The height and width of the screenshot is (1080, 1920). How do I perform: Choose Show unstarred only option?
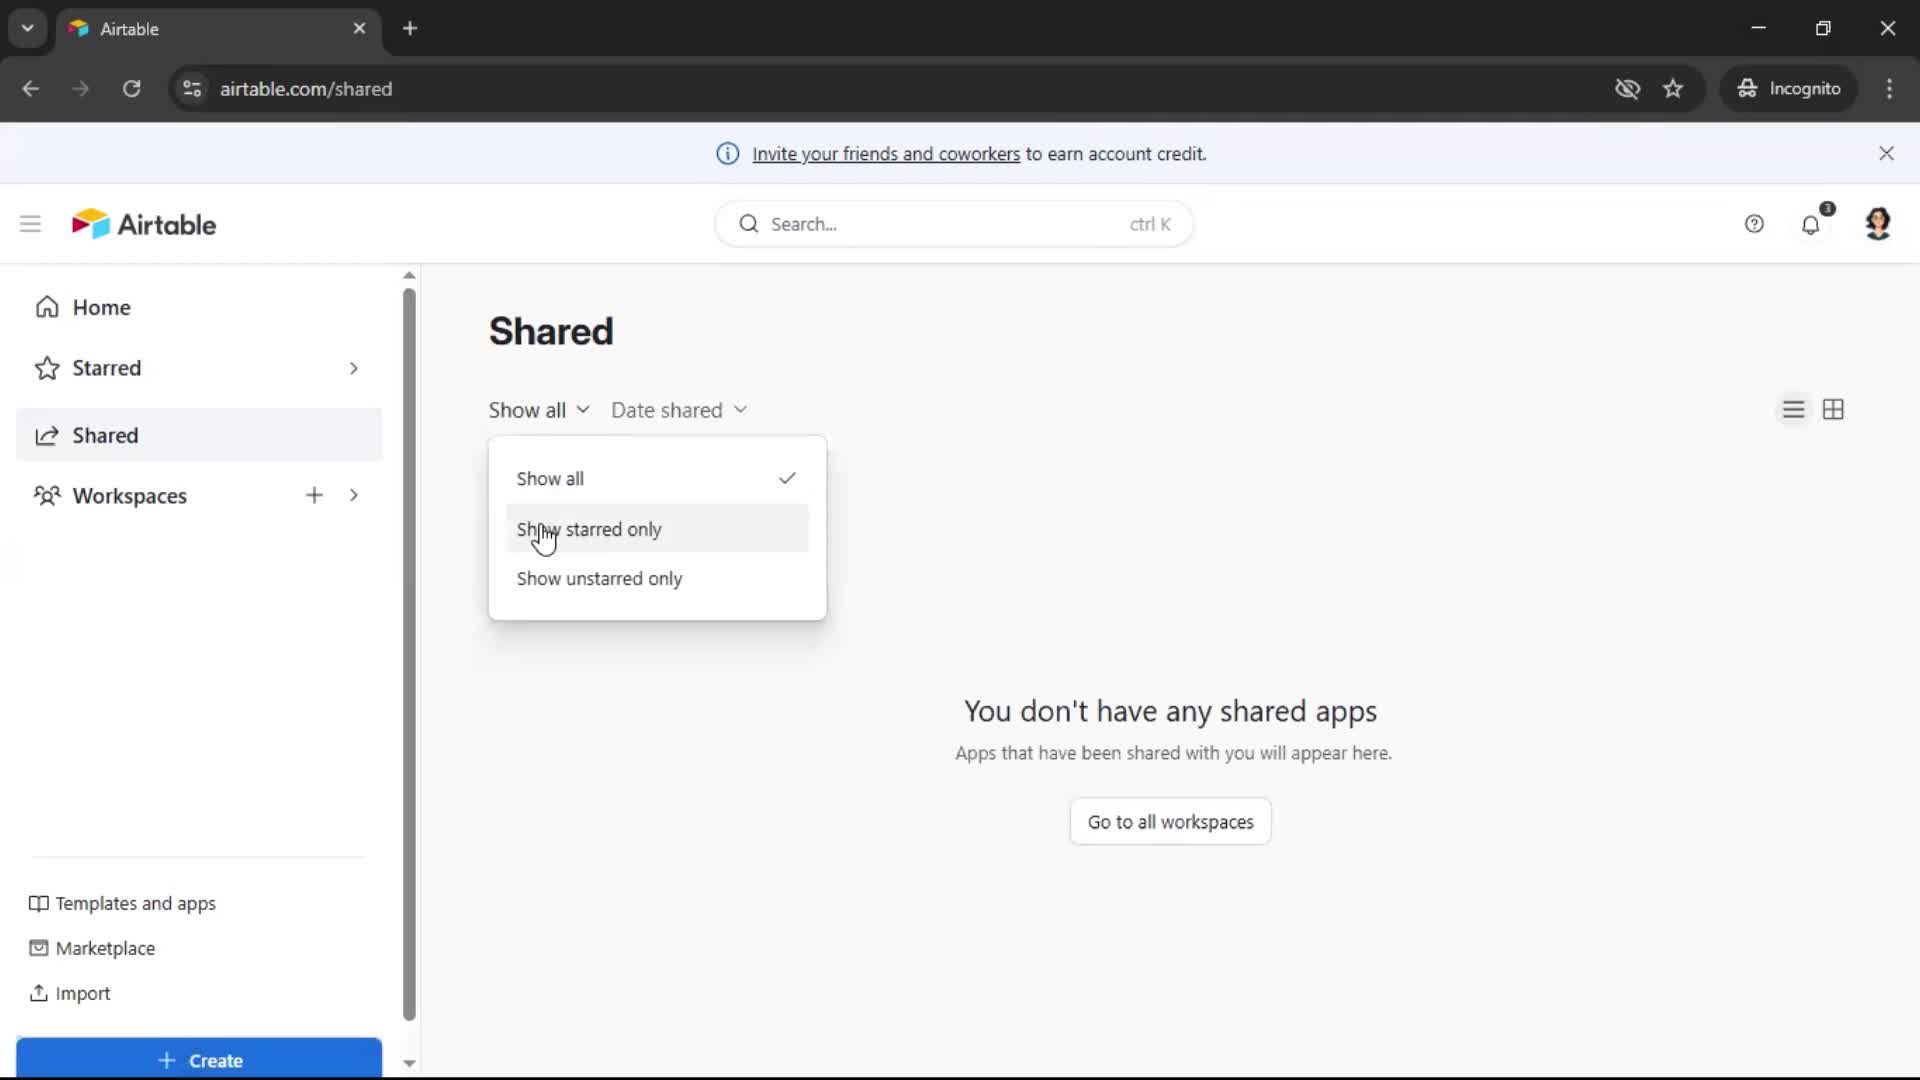[x=657, y=578]
